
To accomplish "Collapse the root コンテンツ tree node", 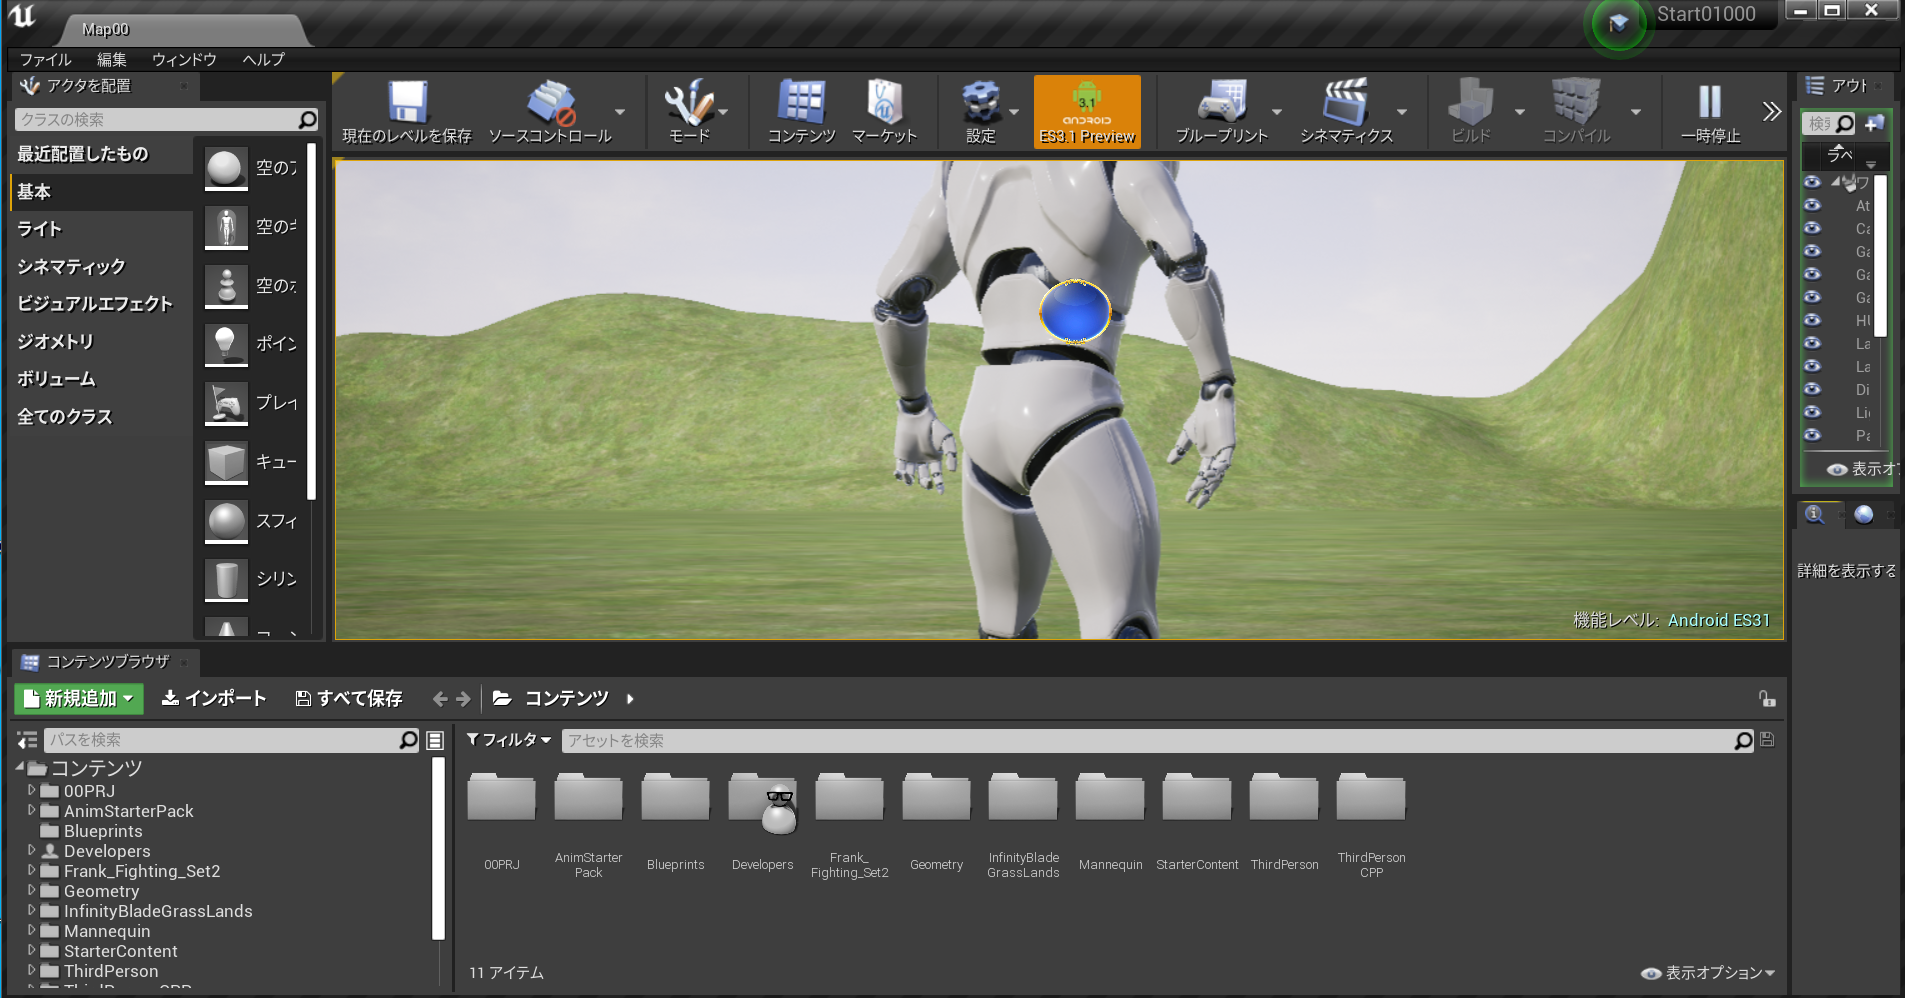I will (x=20, y=767).
